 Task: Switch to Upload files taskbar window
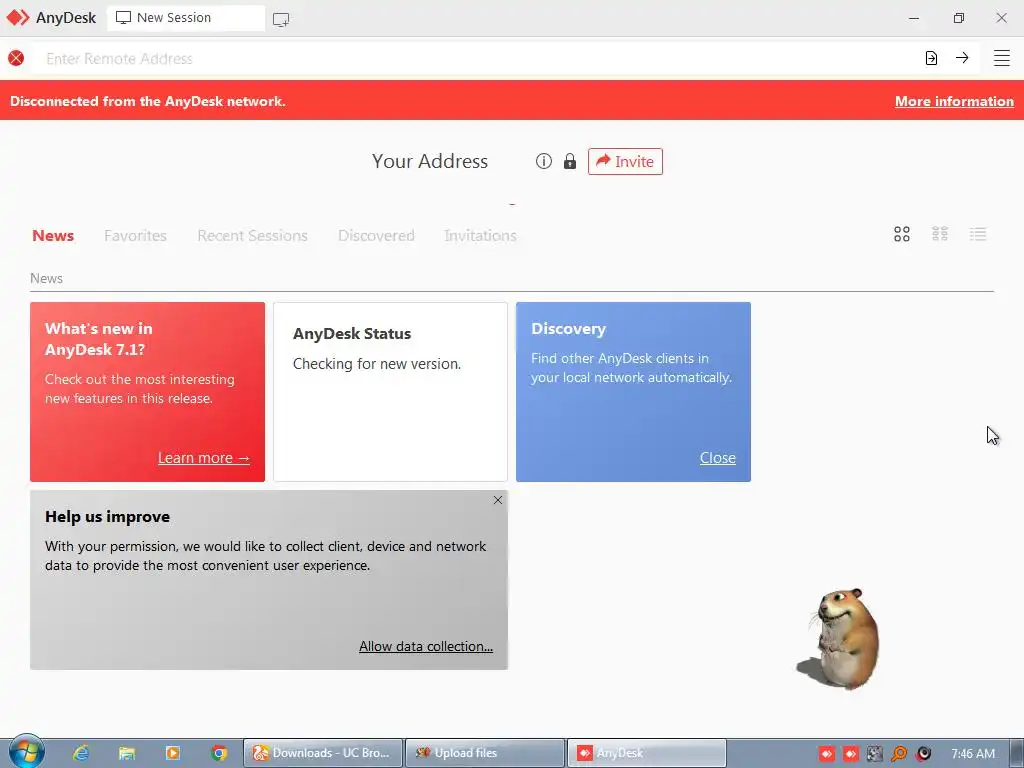point(485,753)
